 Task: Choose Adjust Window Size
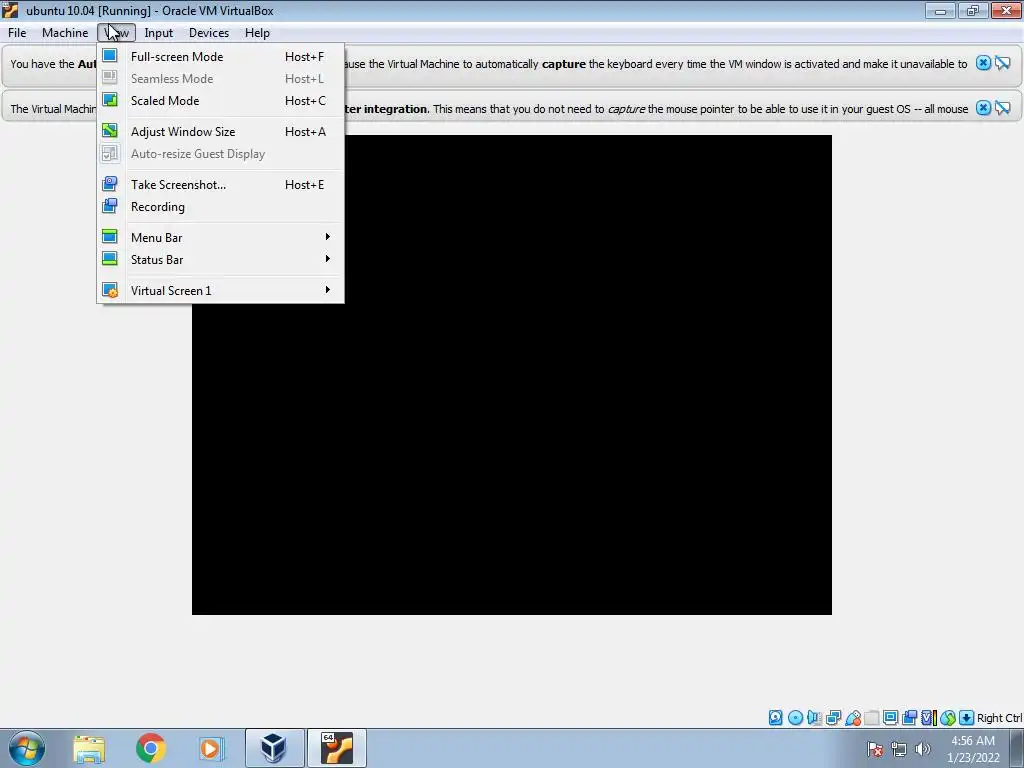[220, 131]
